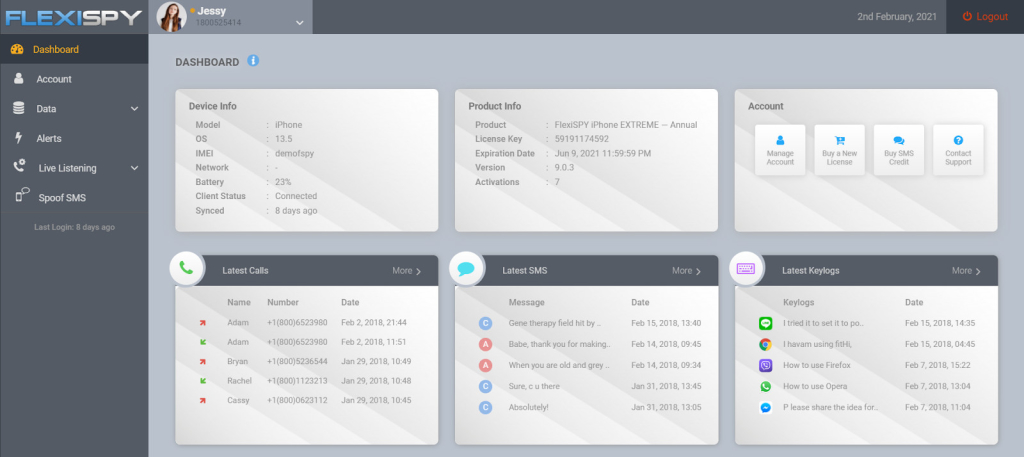The image size is (1024, 457).
Task: Select the 'Gene therapy field hit by ..' message
Action: [x=554, y=323]
